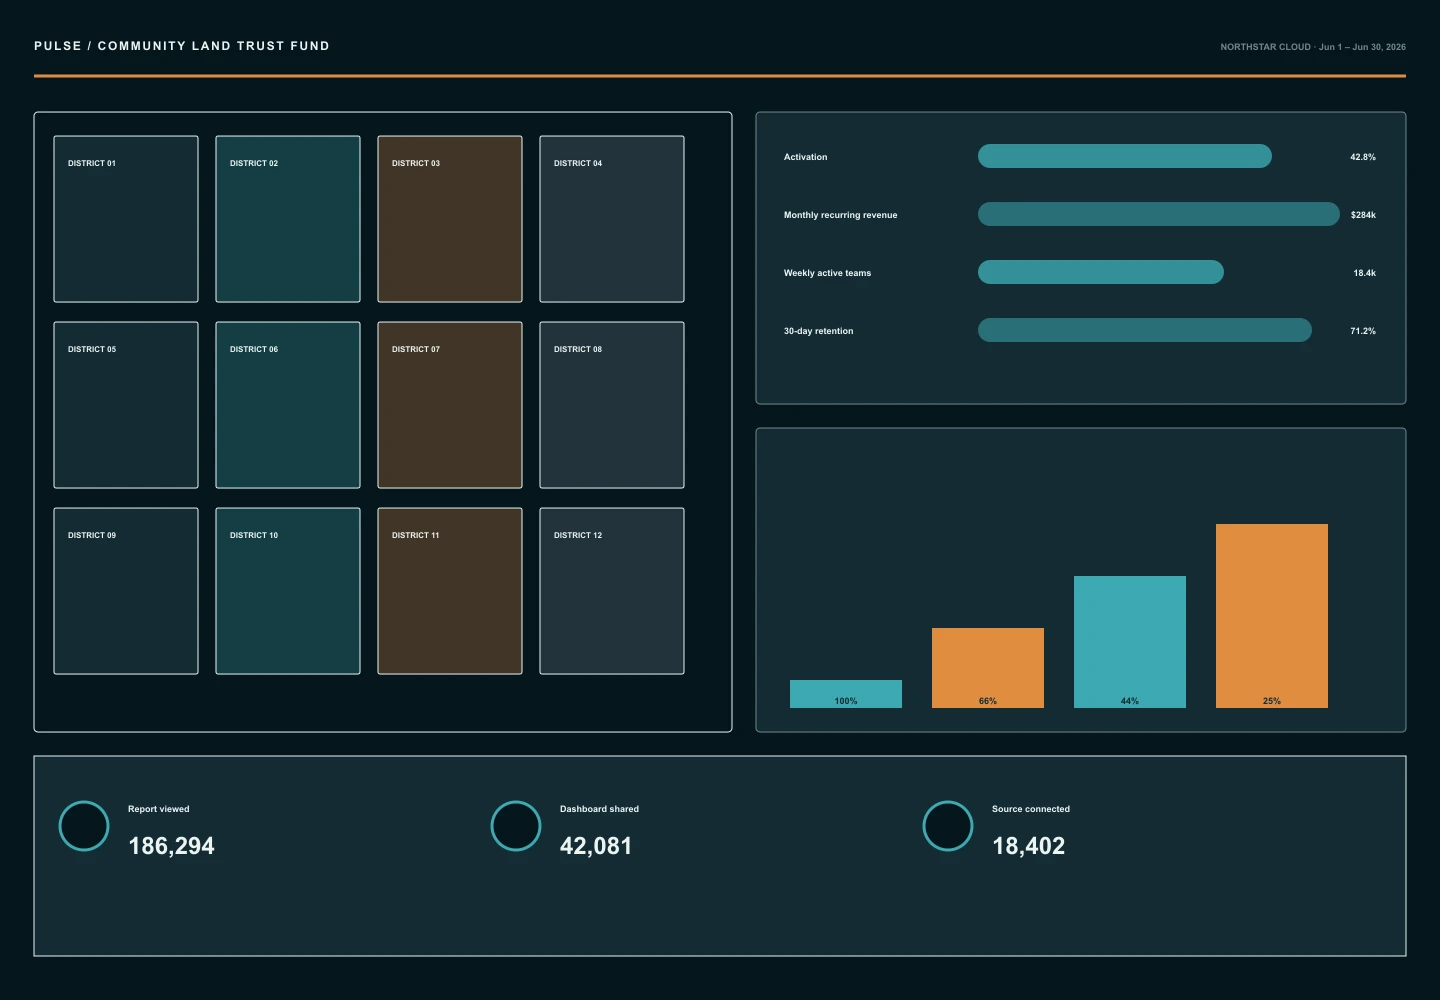Click the 18,402 value
The width and height of the screenshot is (1440, 1000).
[x=1028, y=846]
